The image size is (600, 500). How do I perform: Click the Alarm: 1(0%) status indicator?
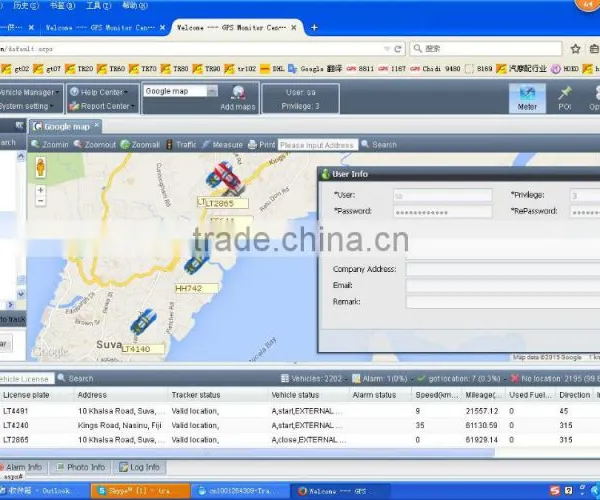tap(380, 379)
